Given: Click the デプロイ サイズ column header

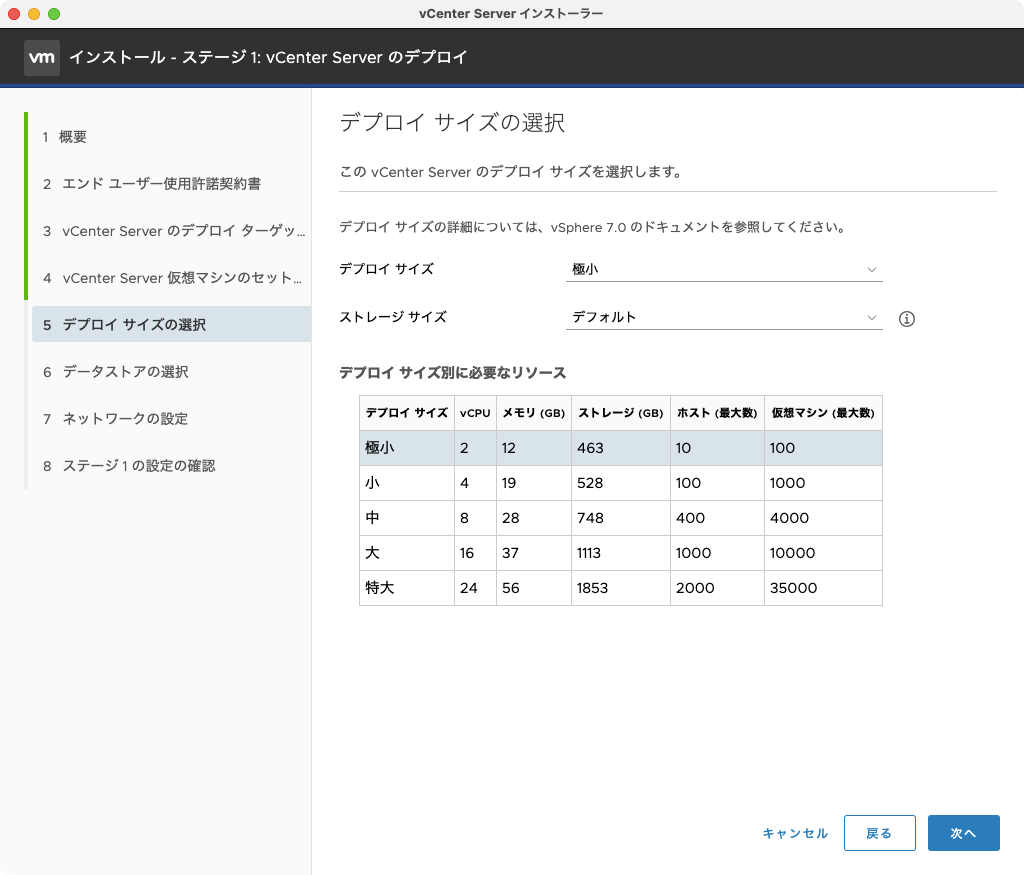Looking at the screenshot, I should coord(407,413).
